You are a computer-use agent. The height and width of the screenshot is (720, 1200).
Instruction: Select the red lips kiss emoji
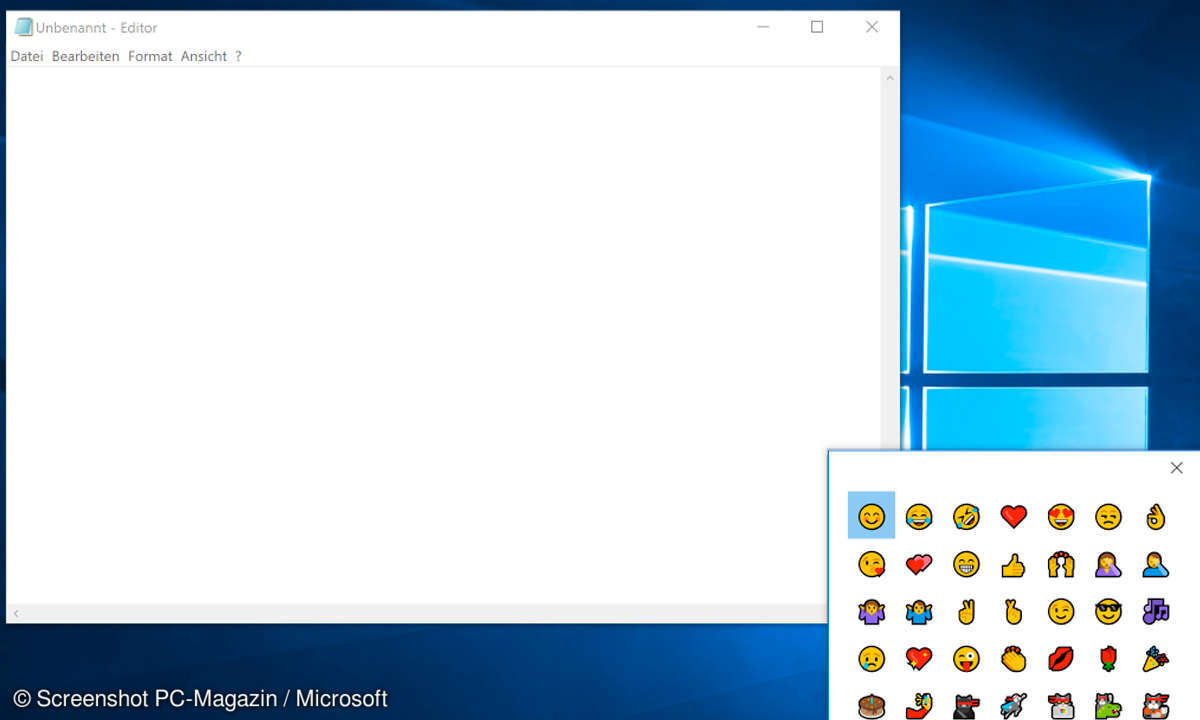pyautogui.click(x=1061, y=658)
